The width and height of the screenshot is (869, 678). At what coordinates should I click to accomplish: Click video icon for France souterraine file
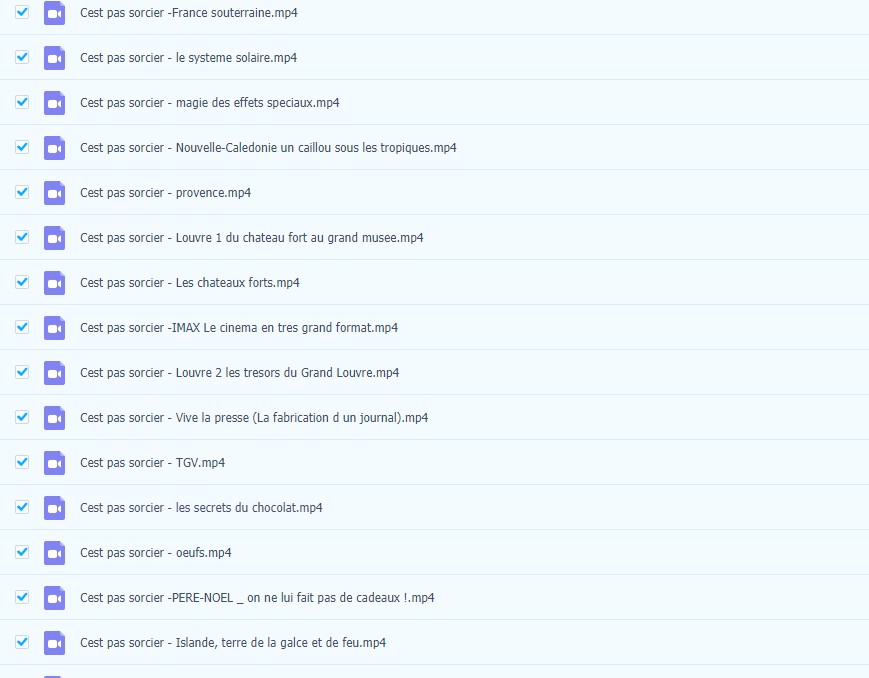coord(54,13)
